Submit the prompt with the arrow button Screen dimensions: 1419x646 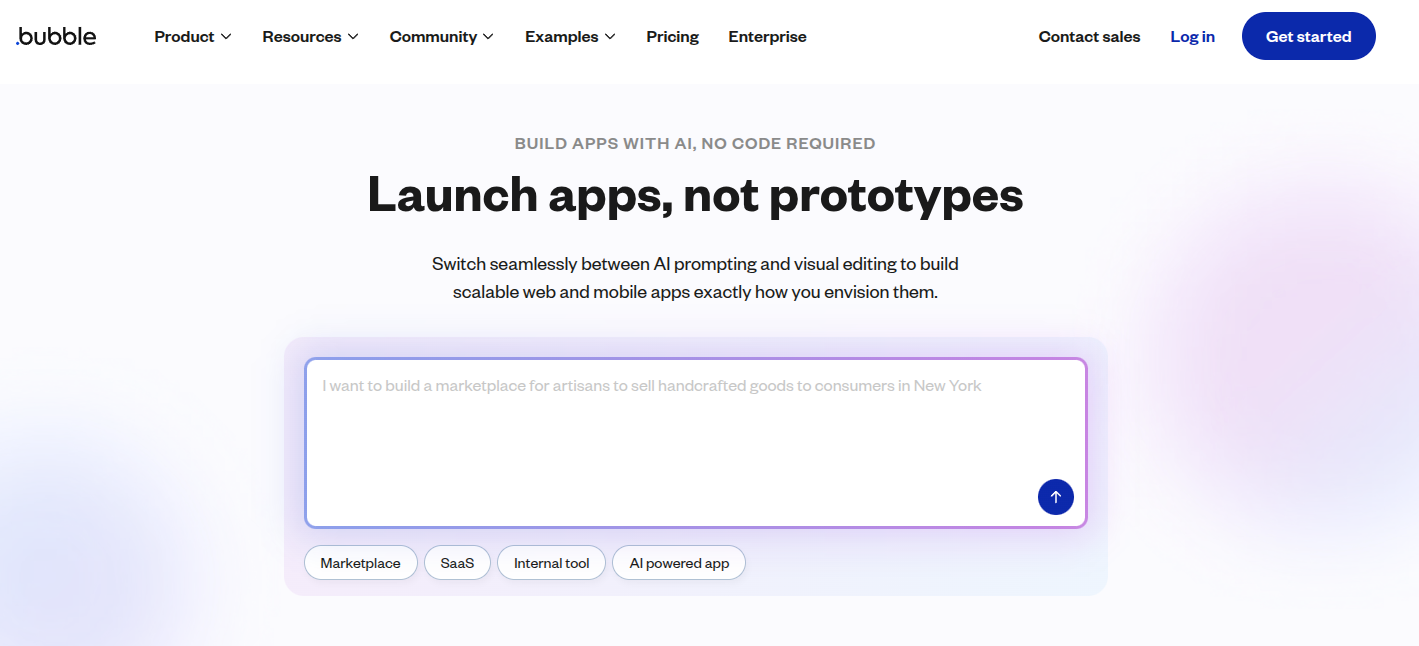1055,497
